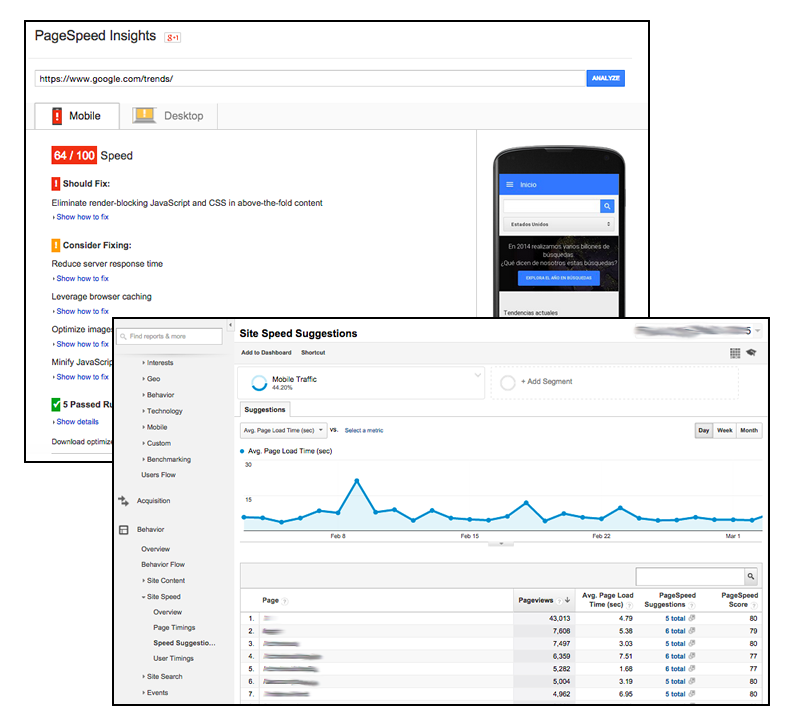
Task: Click 'Explora el año en búsquedas' button in phone preview
Action: [558, 278]
